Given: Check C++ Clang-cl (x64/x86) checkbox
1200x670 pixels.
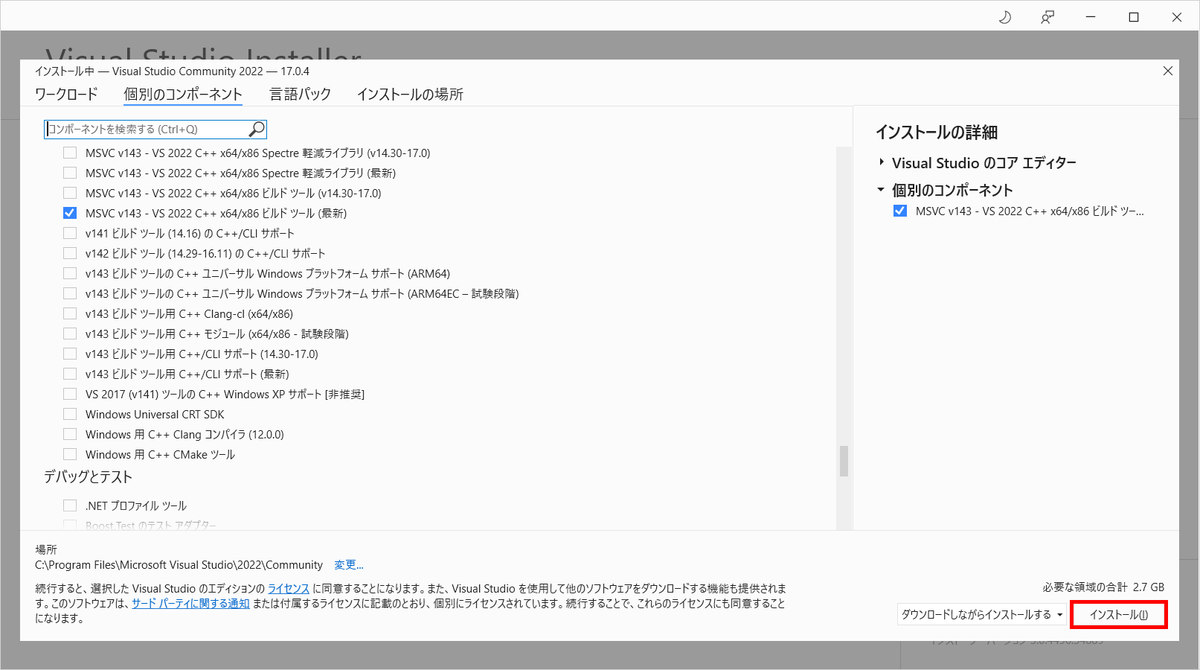Looking at the screenshot, I should pos(70,313).
